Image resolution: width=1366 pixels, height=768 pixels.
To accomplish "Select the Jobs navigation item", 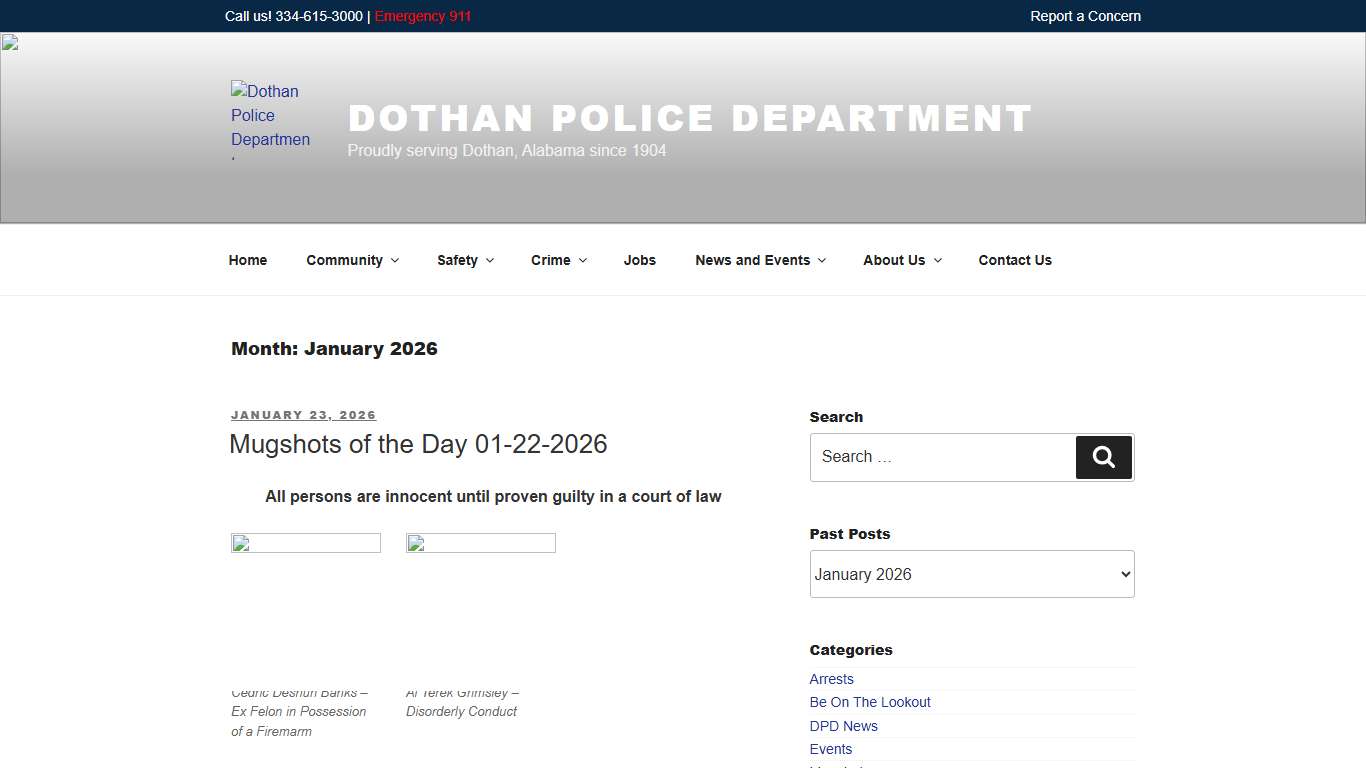I will click(639, 260).
